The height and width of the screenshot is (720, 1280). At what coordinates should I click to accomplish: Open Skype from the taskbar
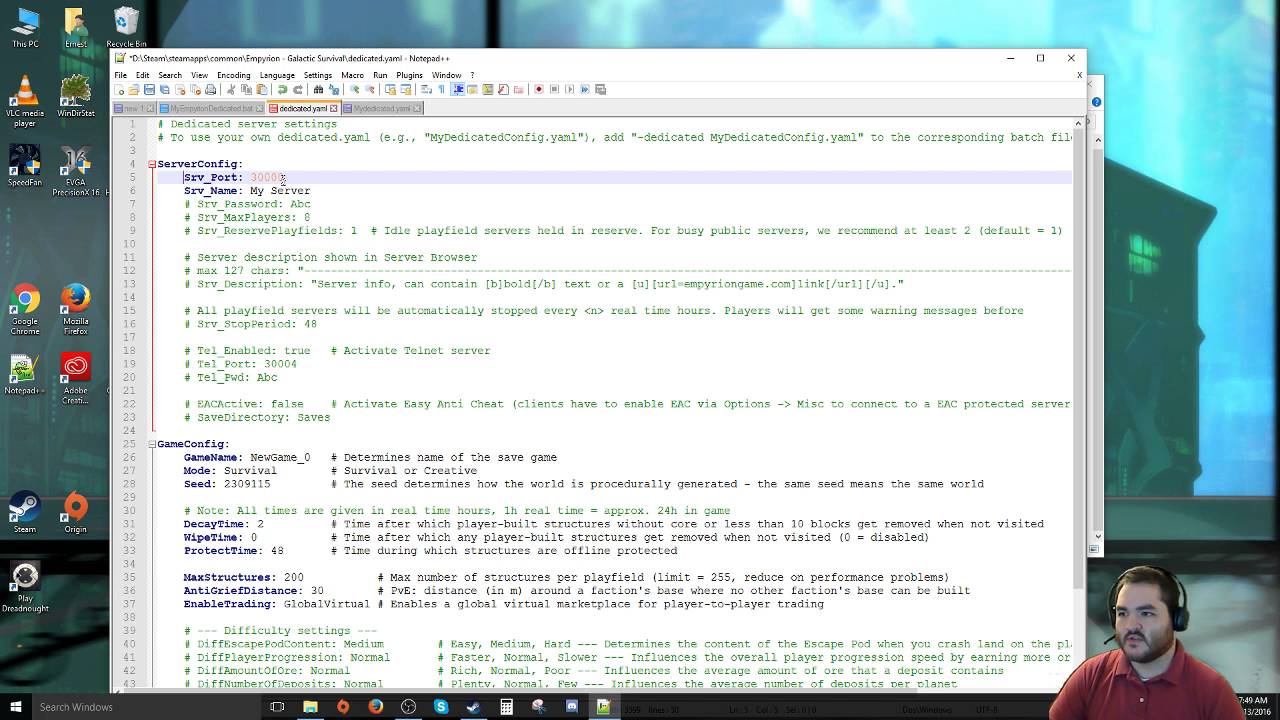click(441, 707)
